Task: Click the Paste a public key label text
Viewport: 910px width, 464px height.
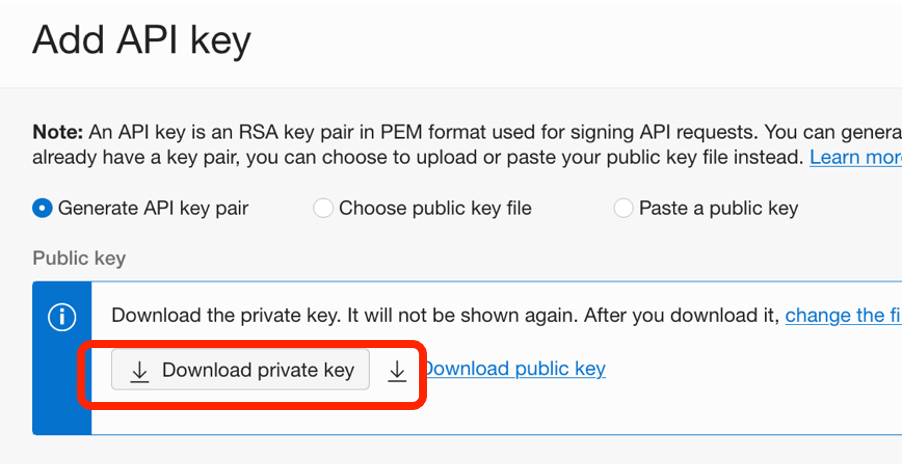Action: (718, 208)
